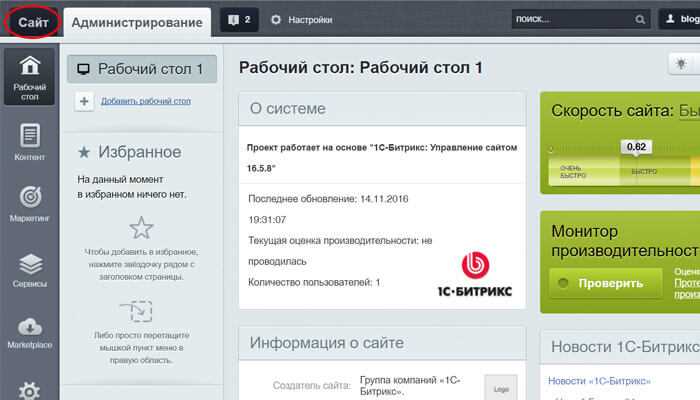Click the outlined star in favorites
Screen dimensions: 700x400
coord(142,228)
